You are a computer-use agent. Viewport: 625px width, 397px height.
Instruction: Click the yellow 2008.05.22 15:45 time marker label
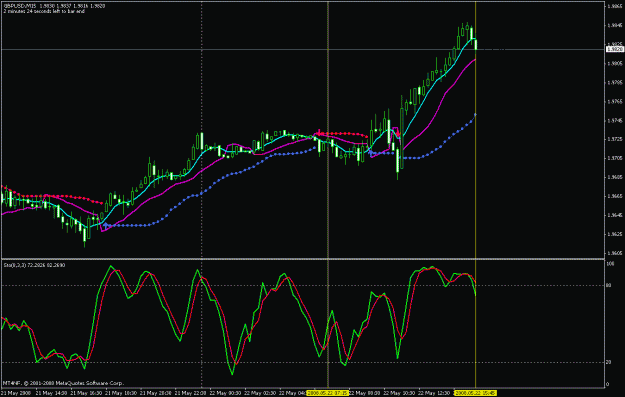476,393
